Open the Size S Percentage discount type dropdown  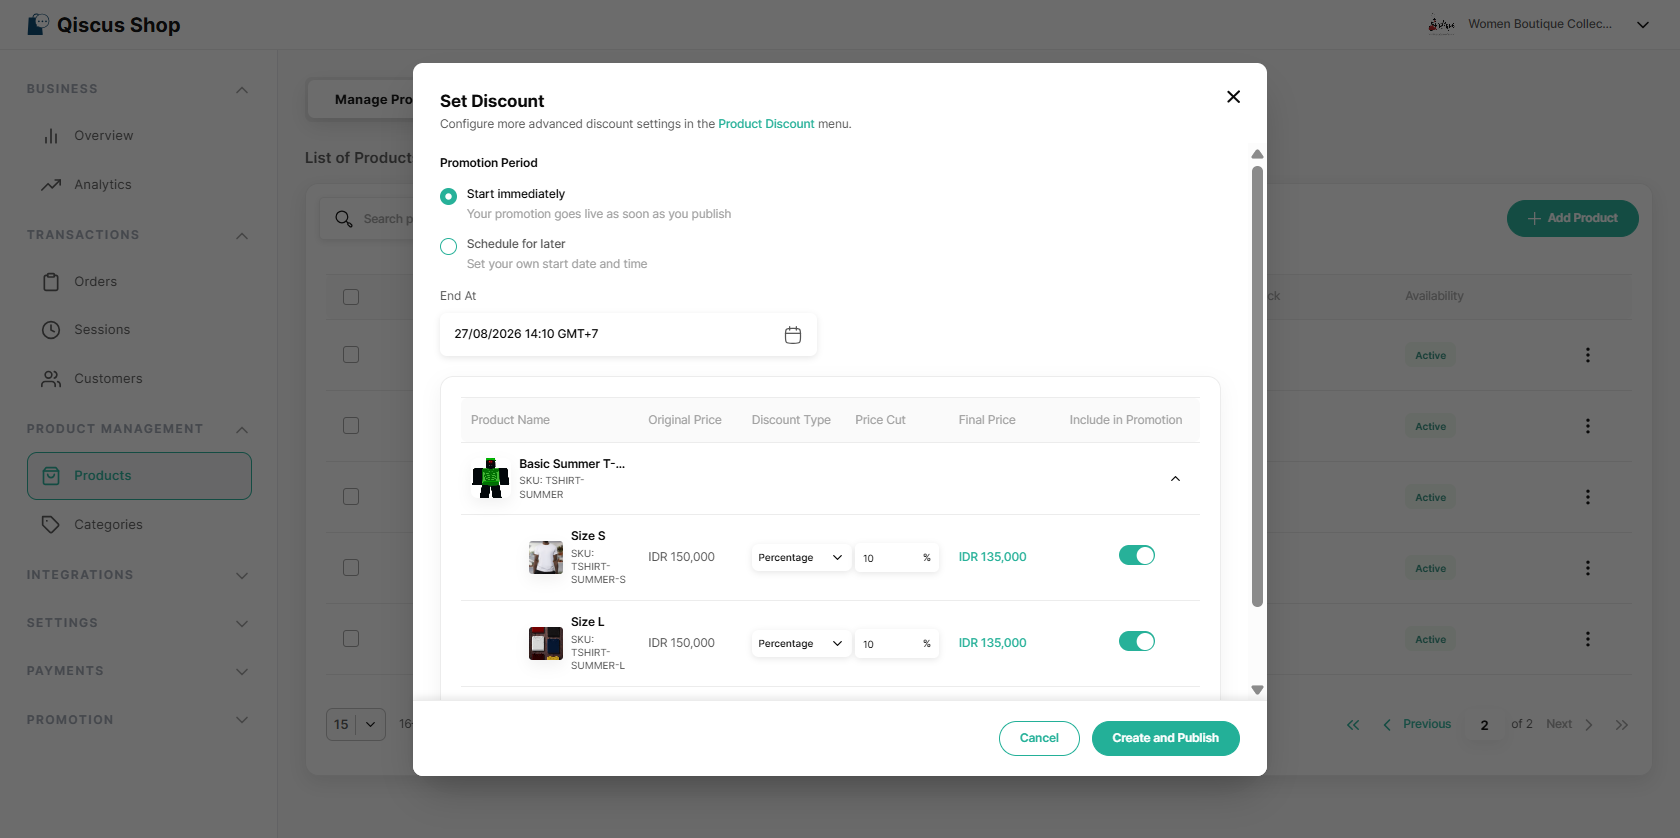(801, 558)
